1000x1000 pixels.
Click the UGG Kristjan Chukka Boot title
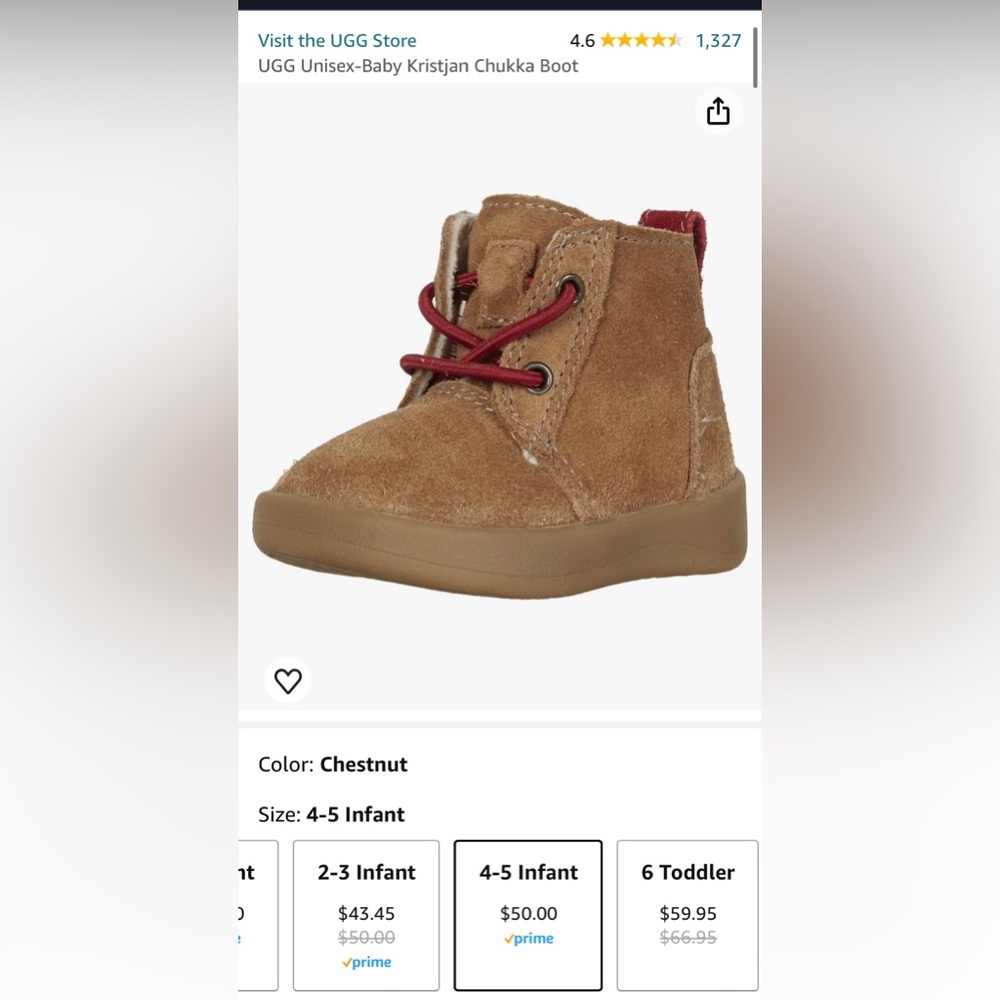pos(417,66)
